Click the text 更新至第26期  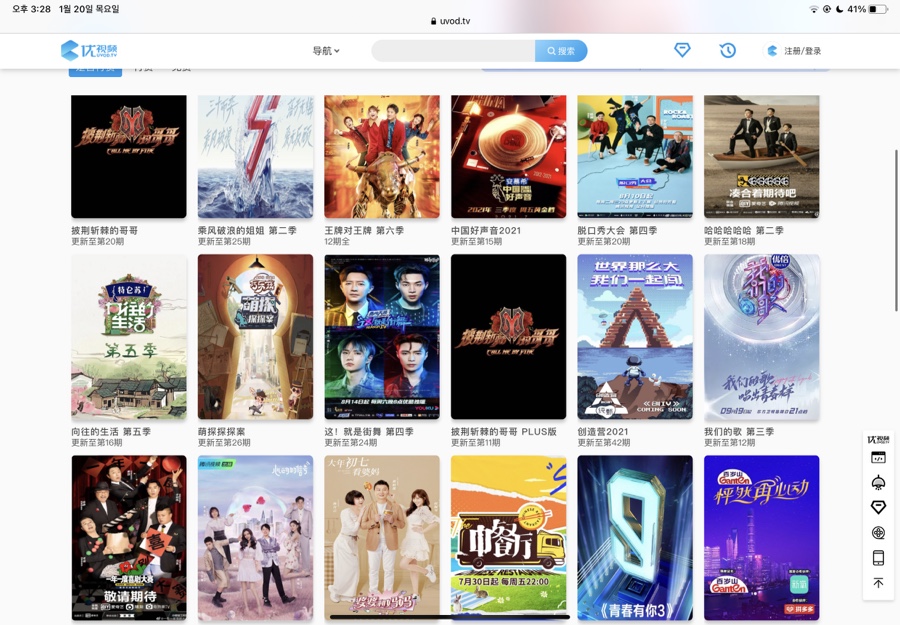[224, 442]
